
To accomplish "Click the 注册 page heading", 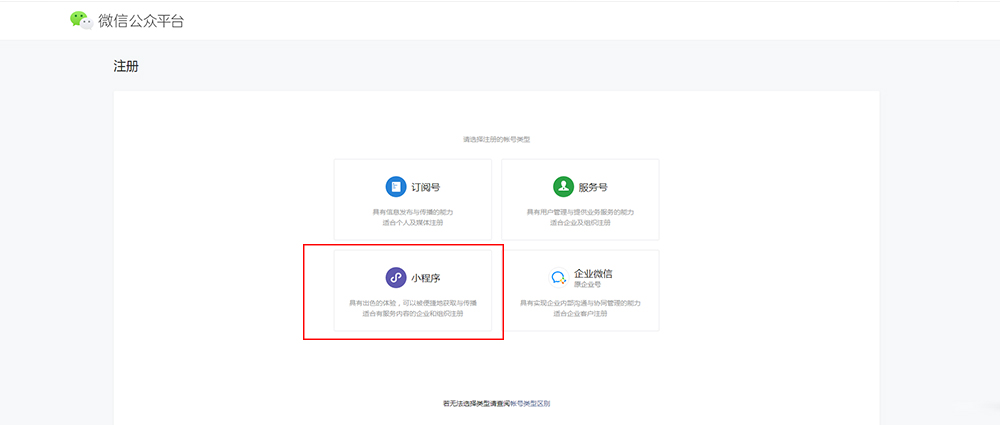I will [126, 67].
